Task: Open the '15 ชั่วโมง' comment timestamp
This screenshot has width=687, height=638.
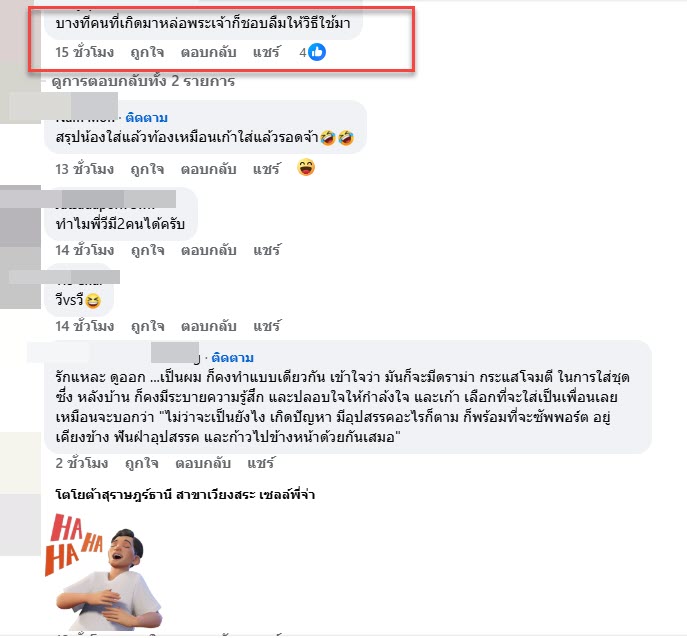Action: click(85, 53)
